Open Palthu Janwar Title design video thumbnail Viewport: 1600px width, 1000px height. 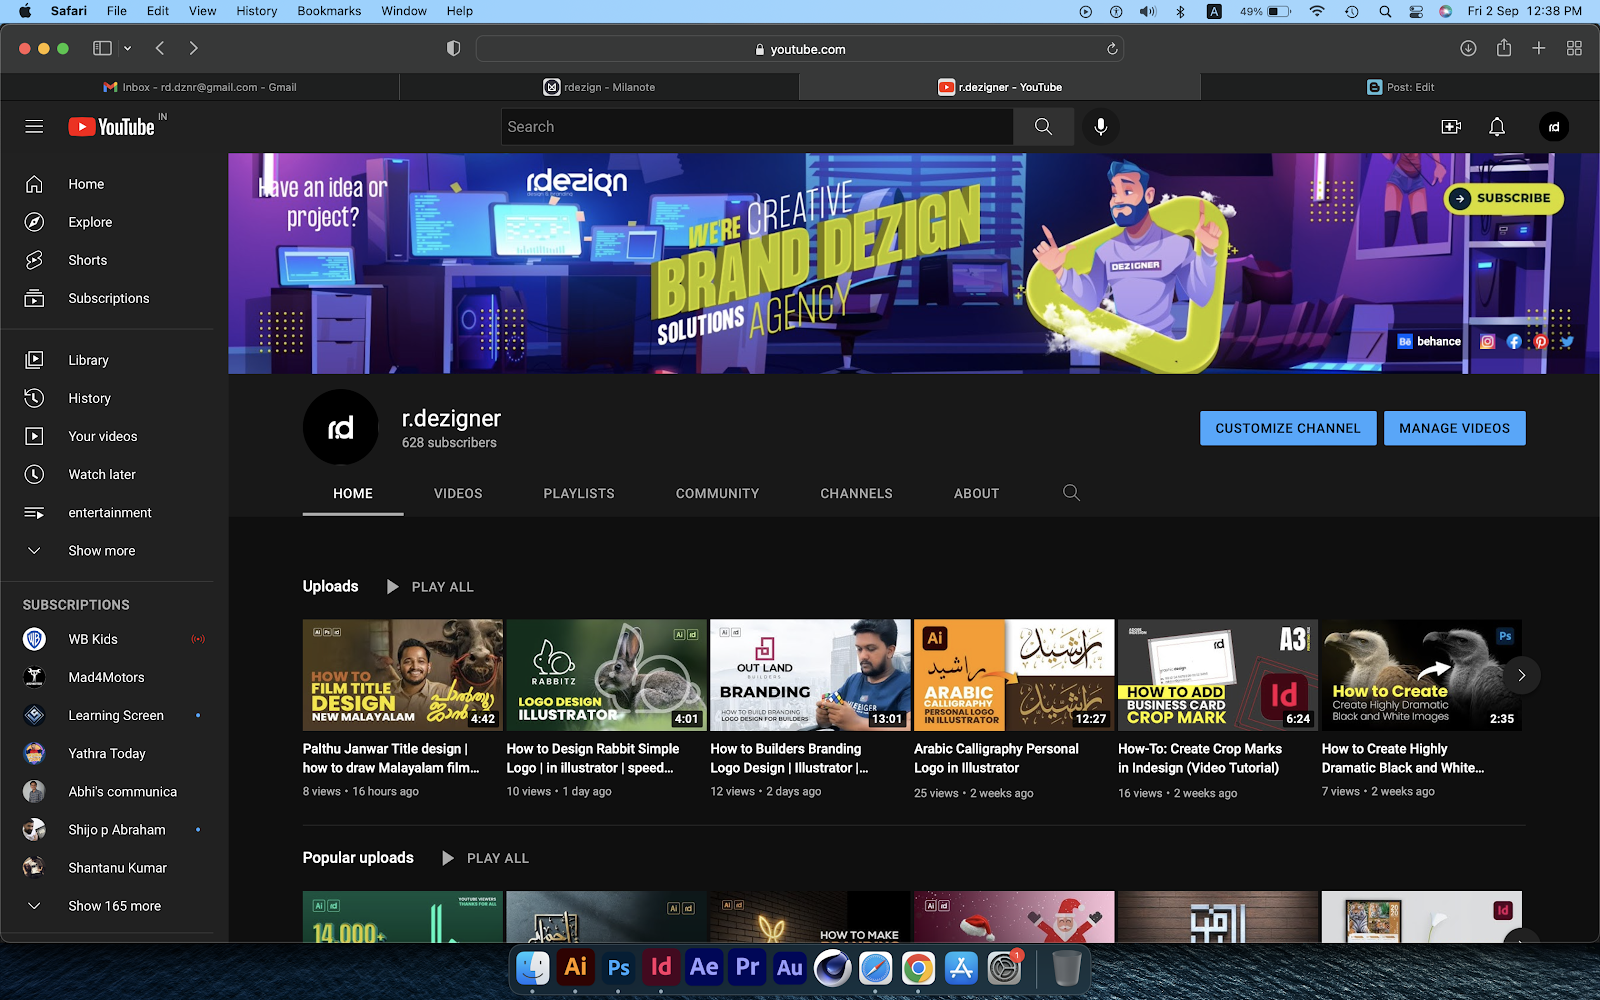pyautogui.click(x=403, y=675)
